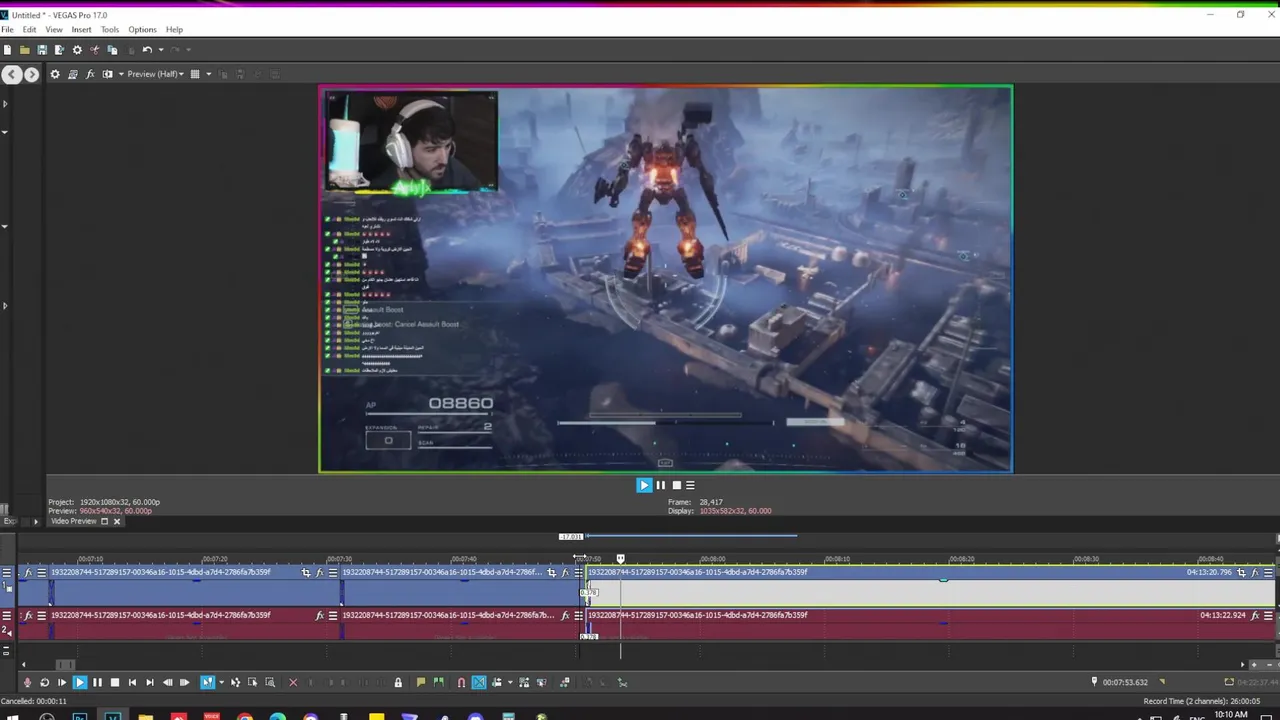Open the Insert menu

(x=81, y=30)
